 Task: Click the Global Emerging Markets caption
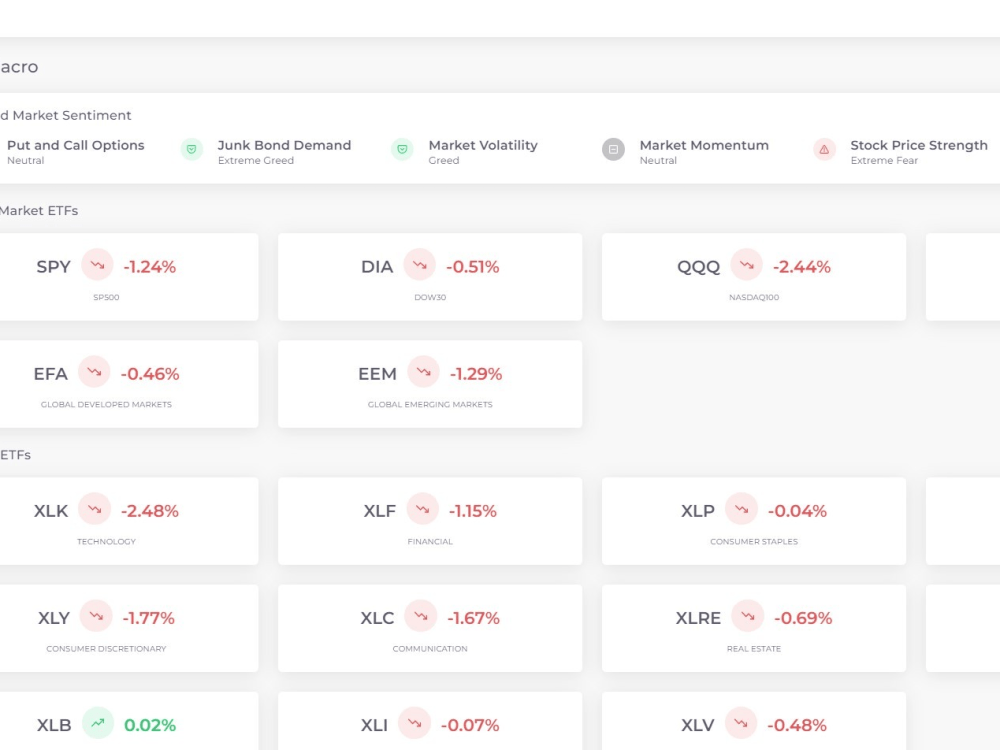430,404
